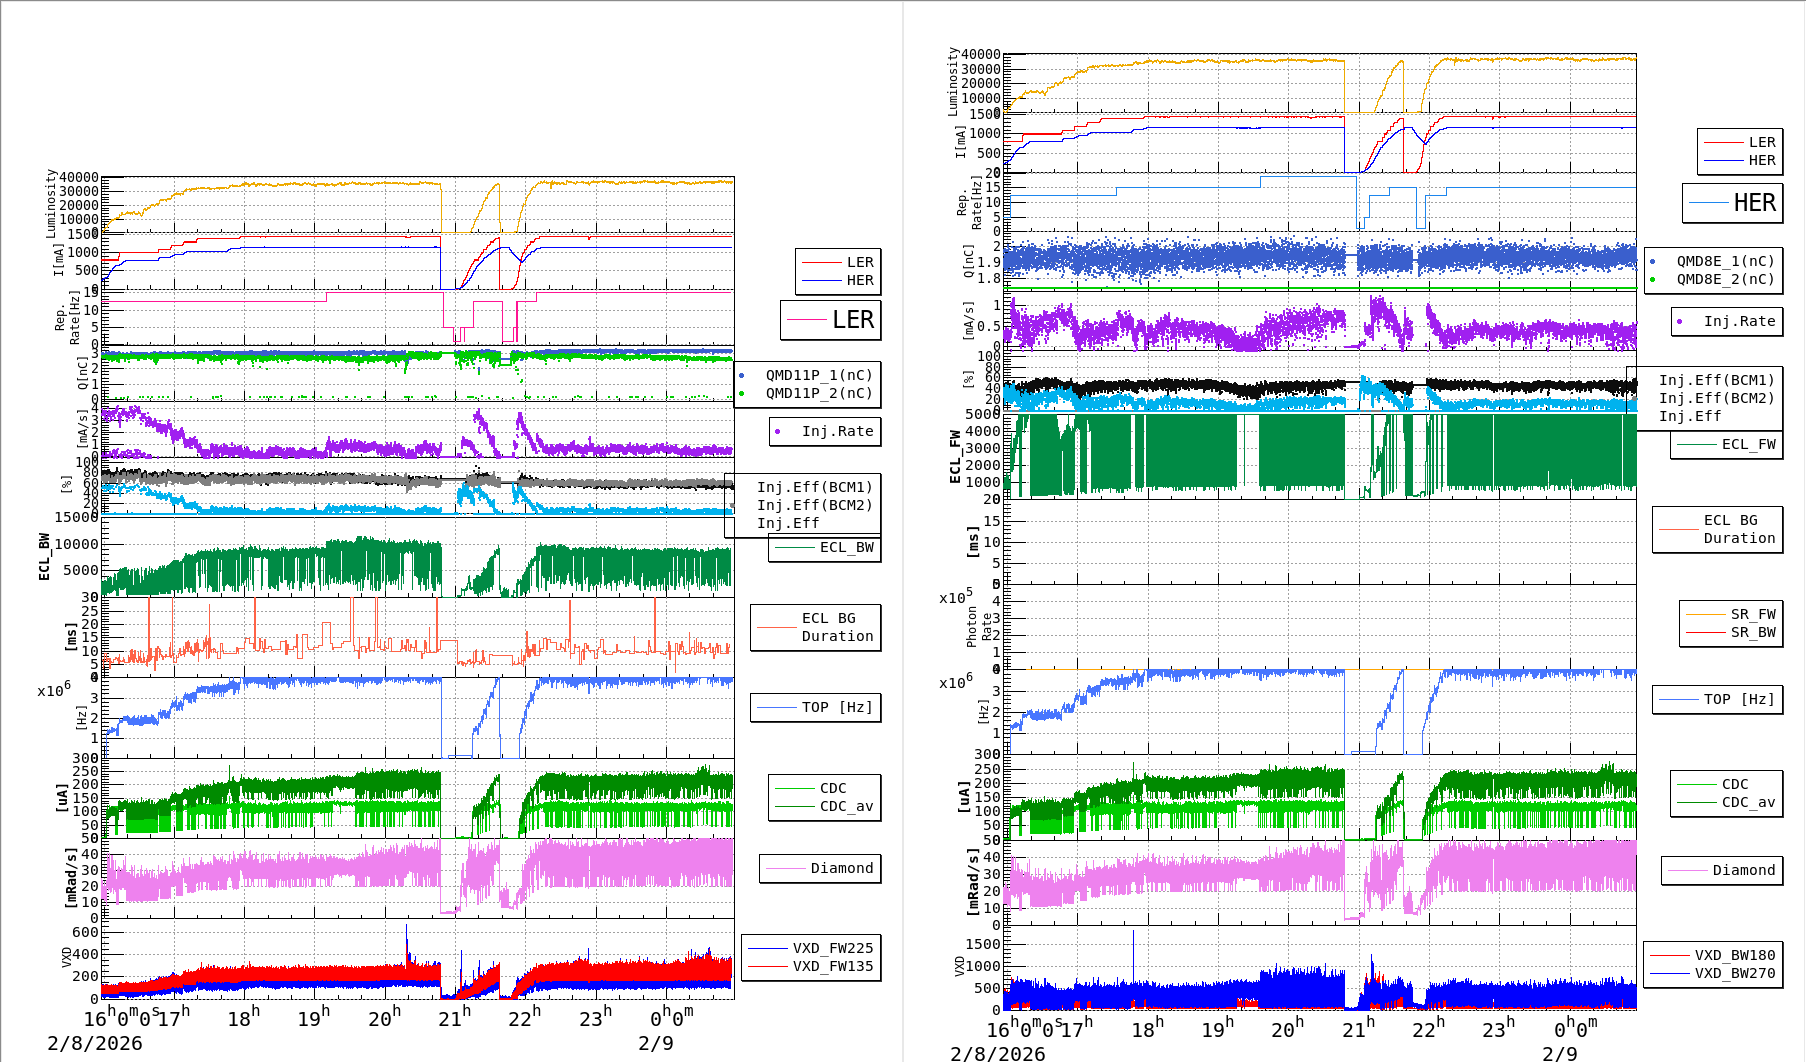Click ECL BG Duration legend in right plot
Viewport: 1806px width, 1062px height.
(x=1718, y=529)
